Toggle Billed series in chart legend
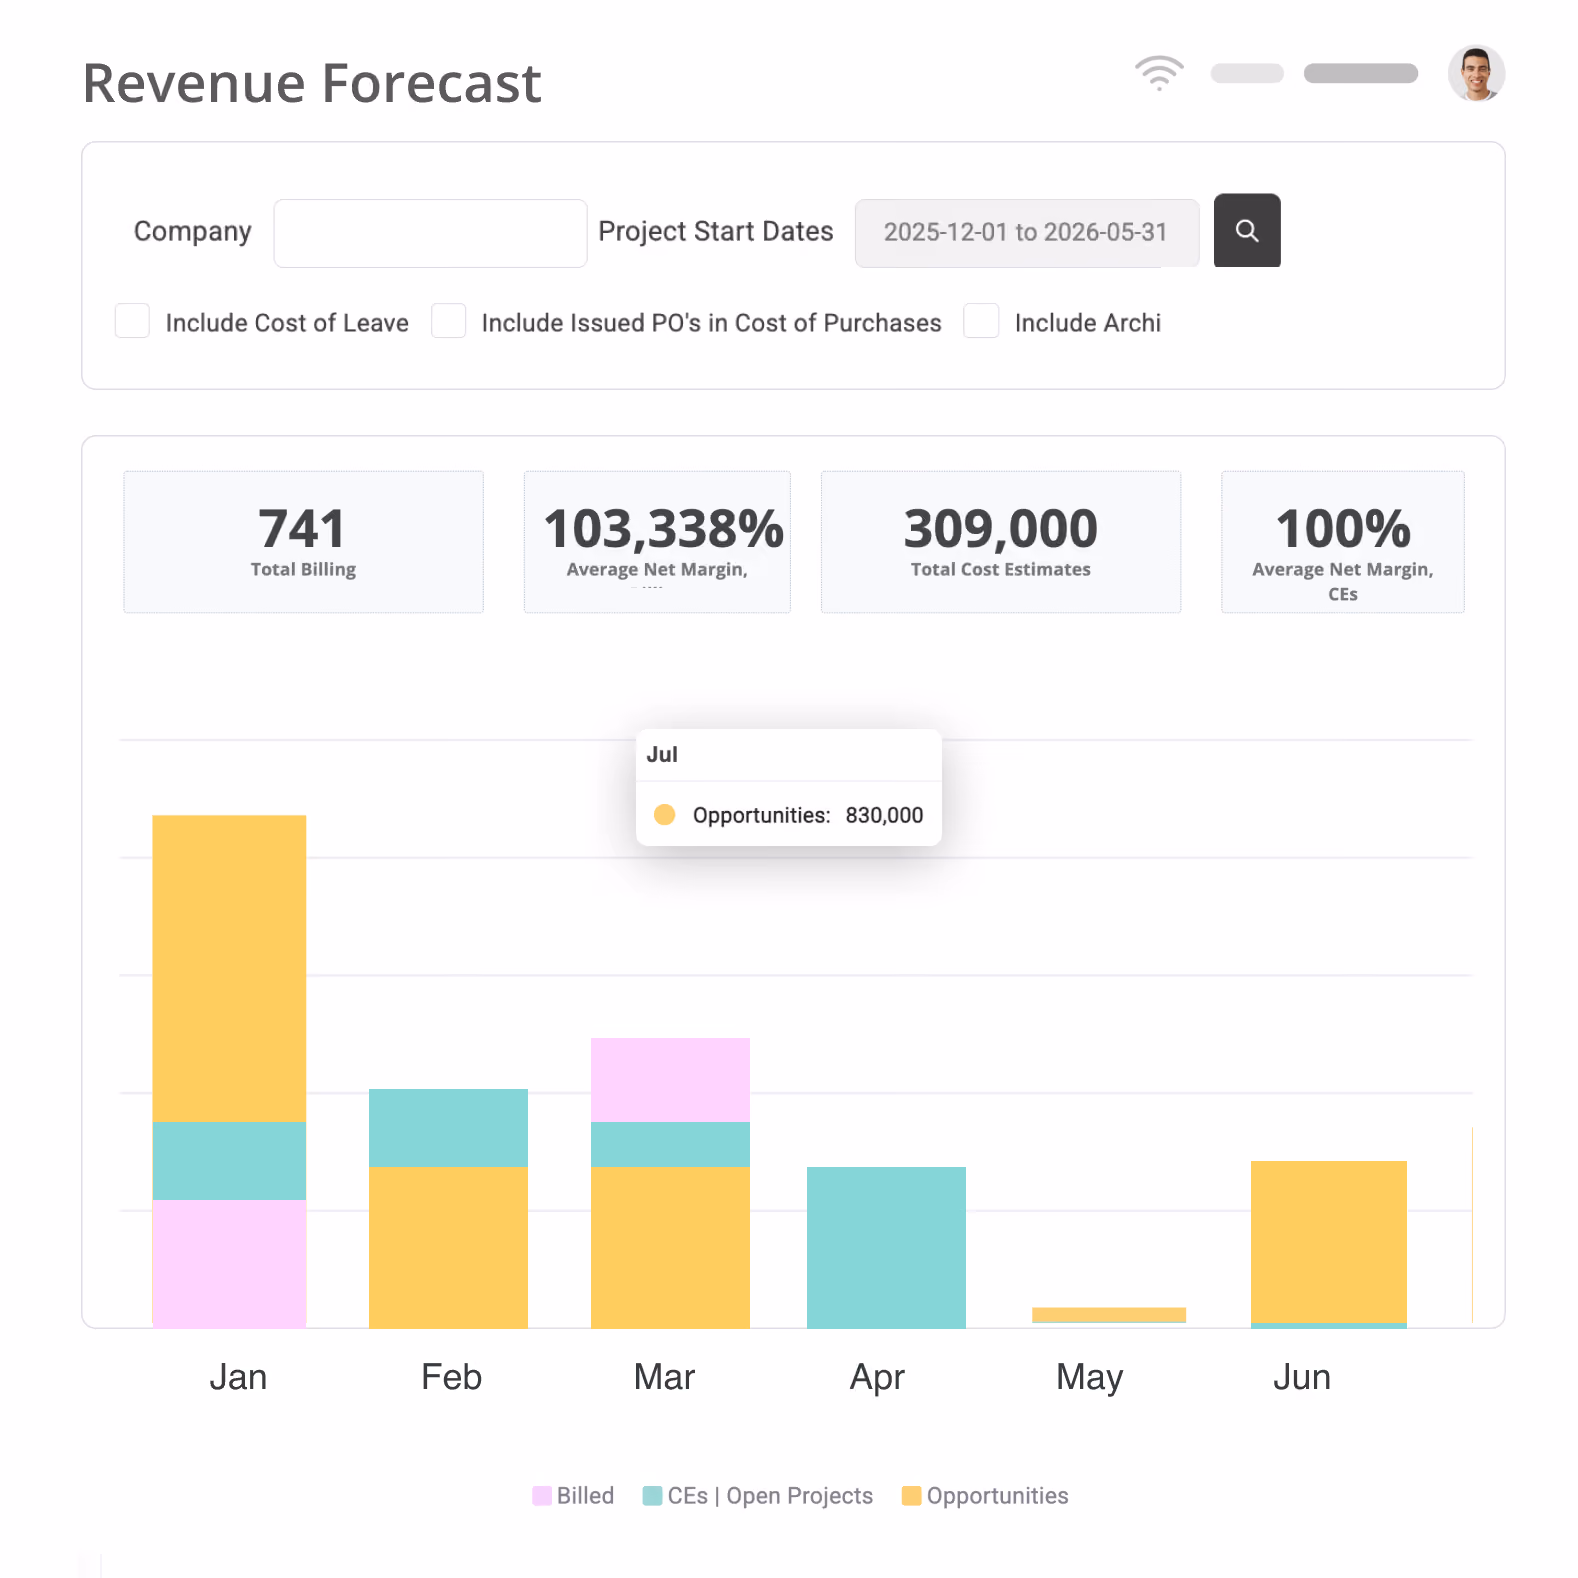This screenshot has height=1578, width=1578. point(573,1496)
